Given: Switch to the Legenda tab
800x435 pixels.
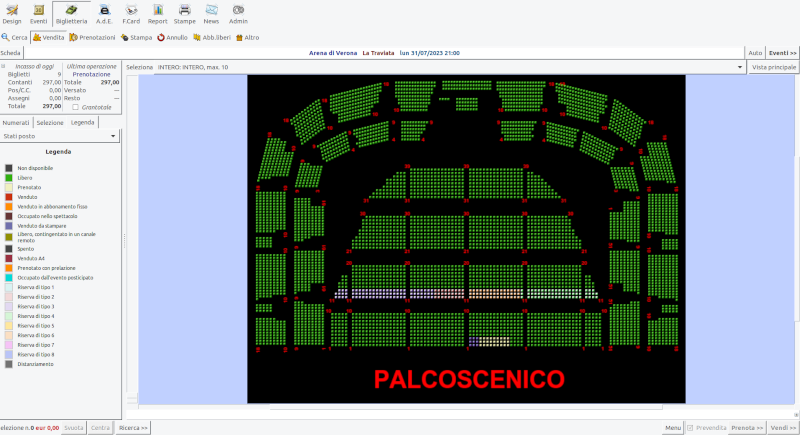Looking at the screenshot, I should (x=83, y=122).
